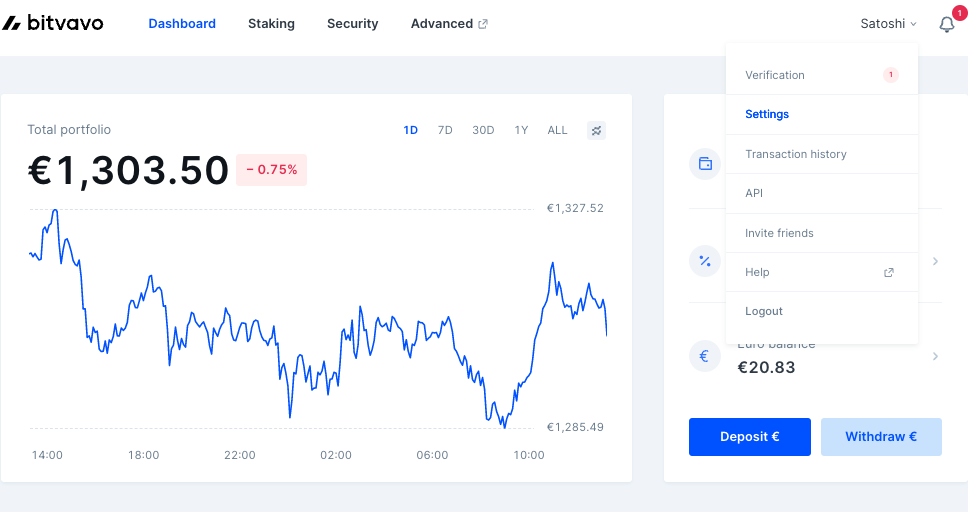Image resolution: width=968 pixels, height=512 pixels.
Task: Go to the Staking tab
Action: pos(272,23)
